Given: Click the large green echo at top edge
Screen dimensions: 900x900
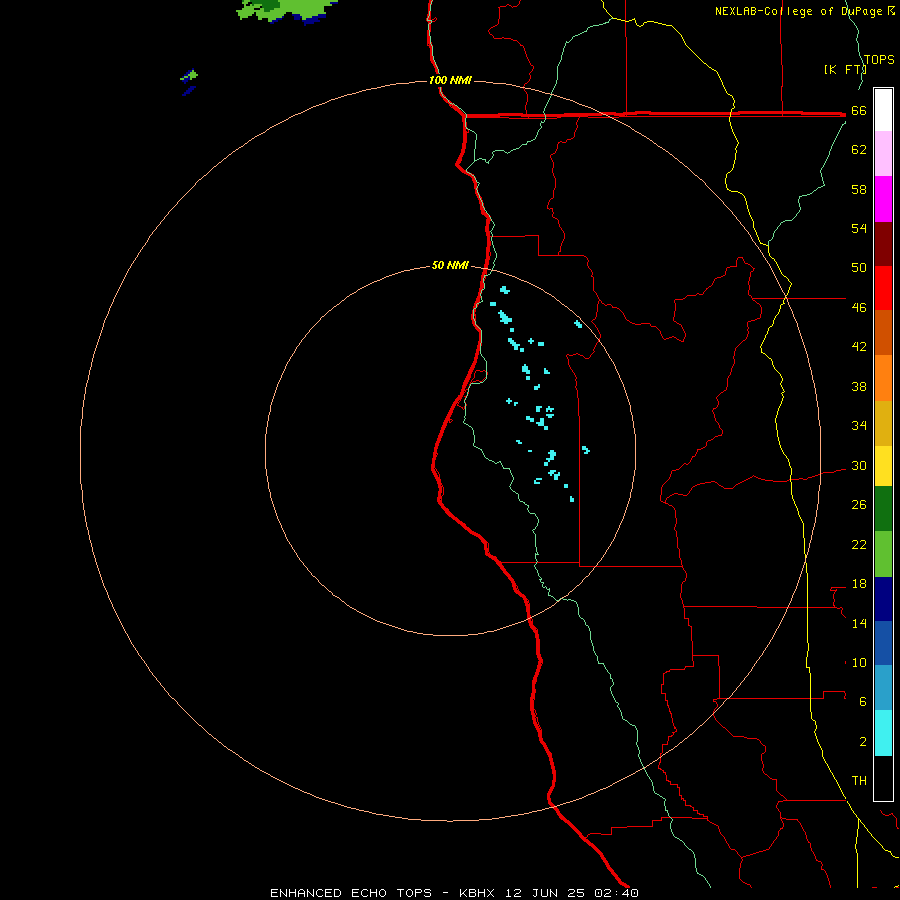Looking at the screenshot, I should (286, 10).
